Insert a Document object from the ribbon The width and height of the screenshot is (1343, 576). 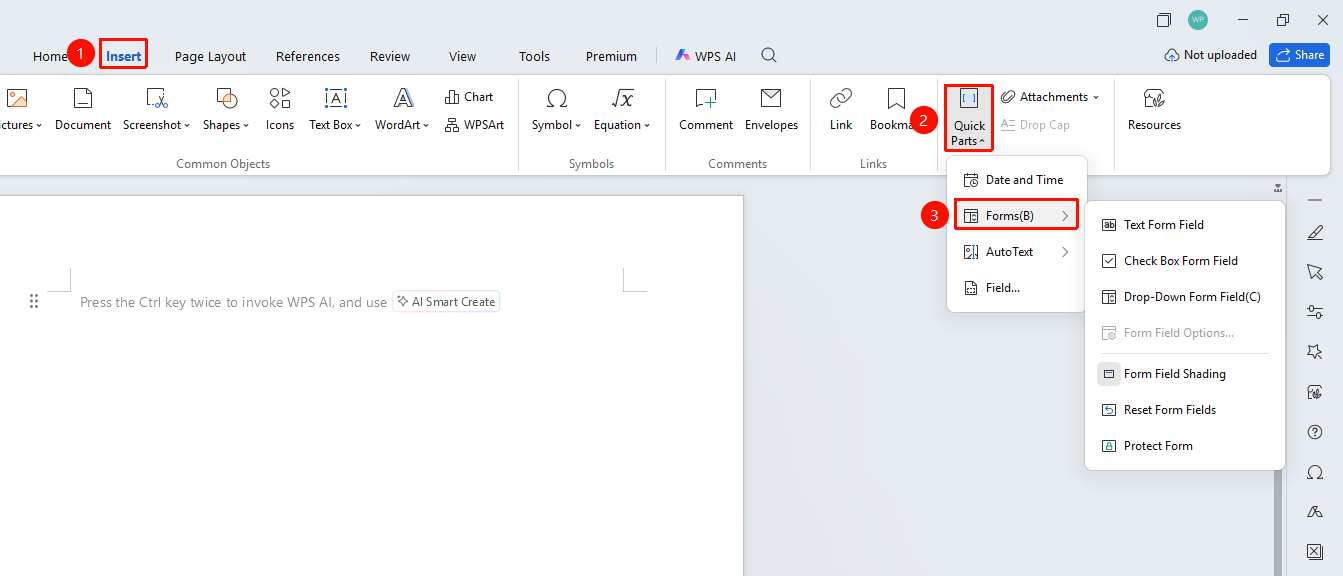coord(83,109)
